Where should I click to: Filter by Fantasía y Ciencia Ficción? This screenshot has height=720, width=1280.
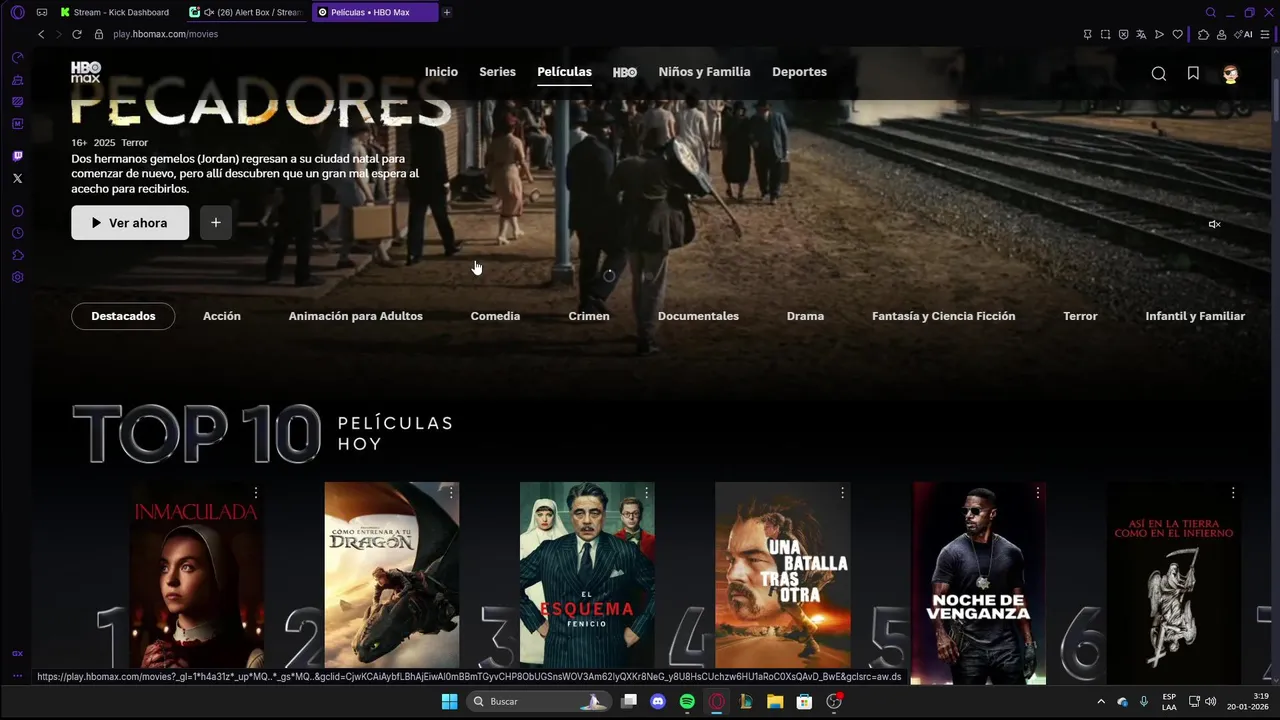click(x=943, y=316)
